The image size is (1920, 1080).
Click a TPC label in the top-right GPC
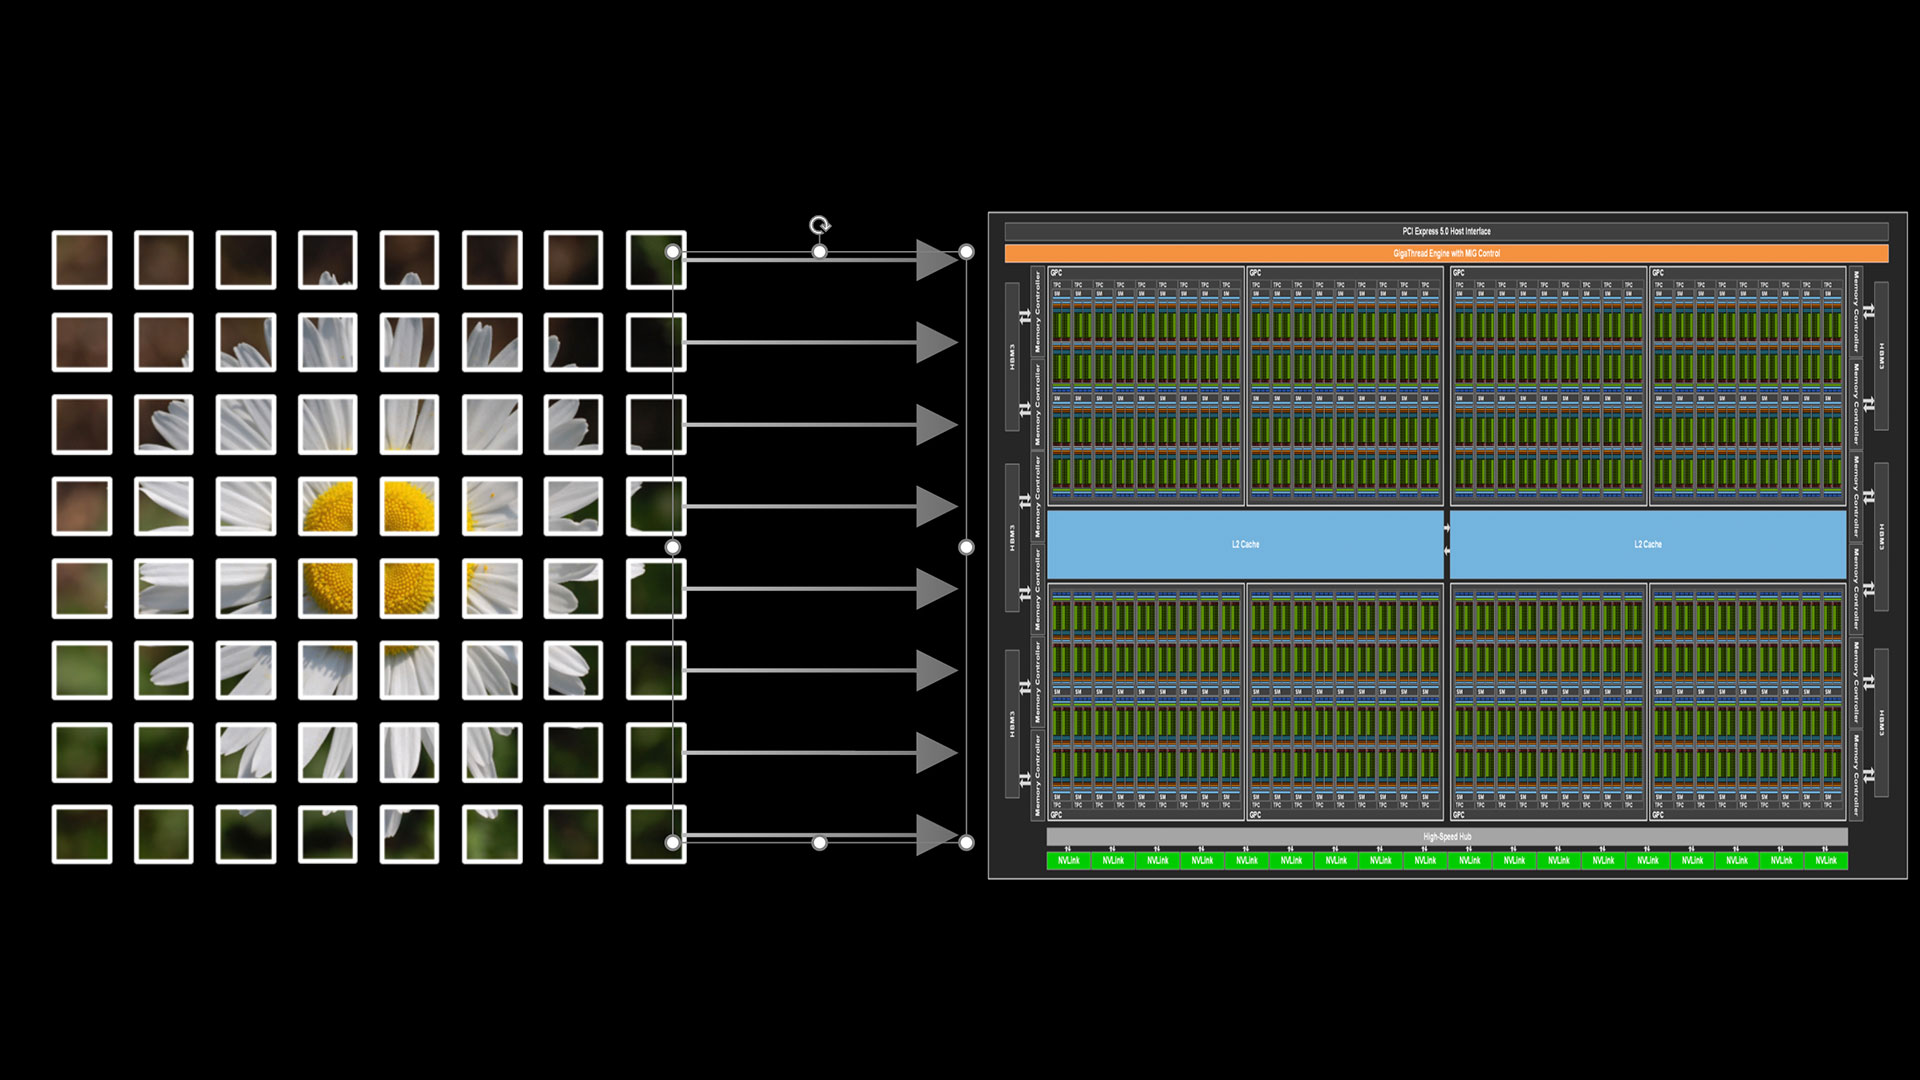(x=1660, y=285)
